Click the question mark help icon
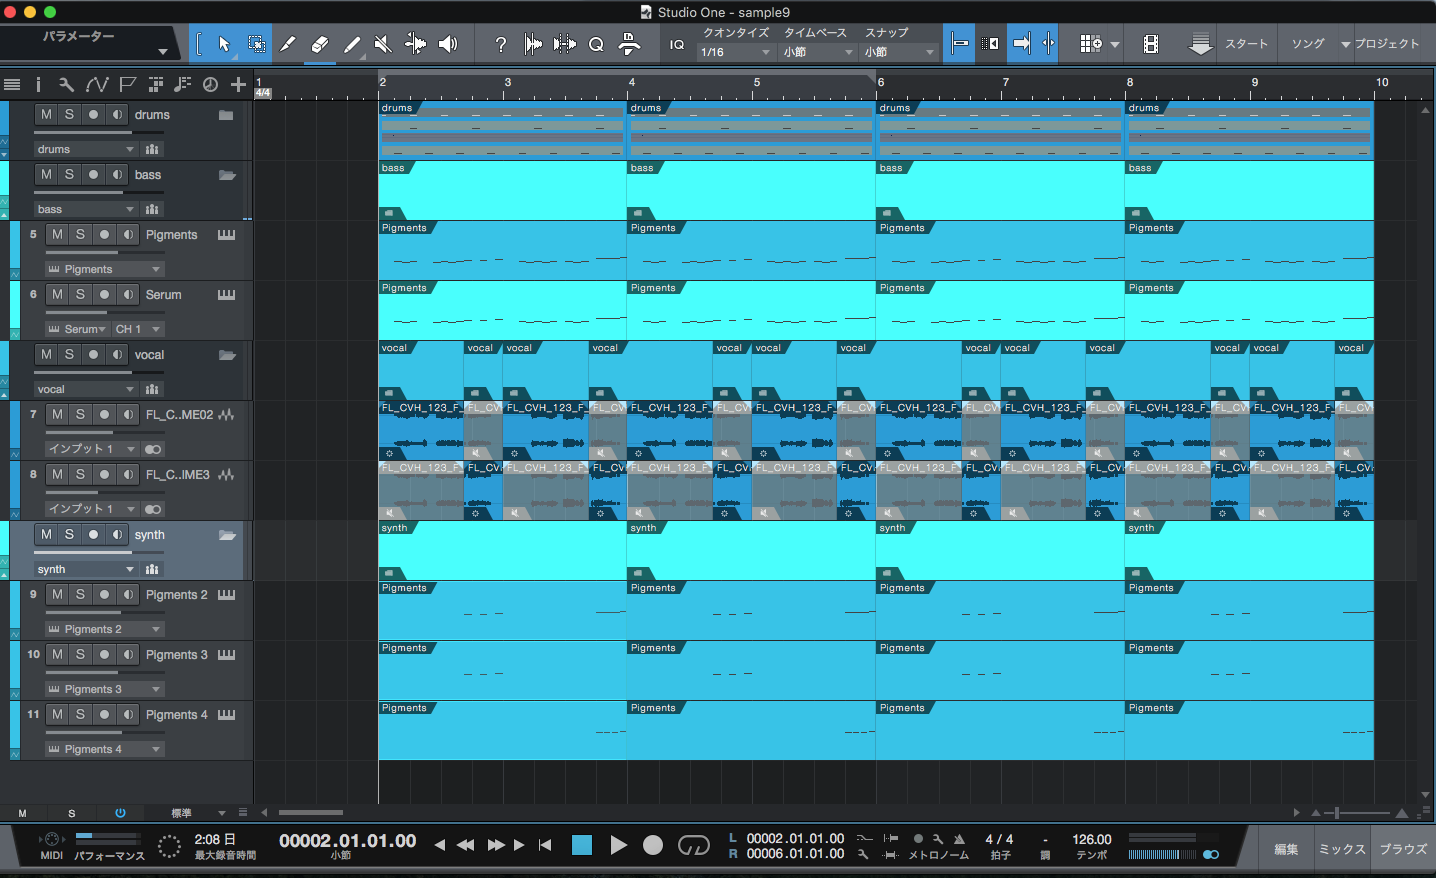This screenshot has height=878, width=1436. click(501, 44)
